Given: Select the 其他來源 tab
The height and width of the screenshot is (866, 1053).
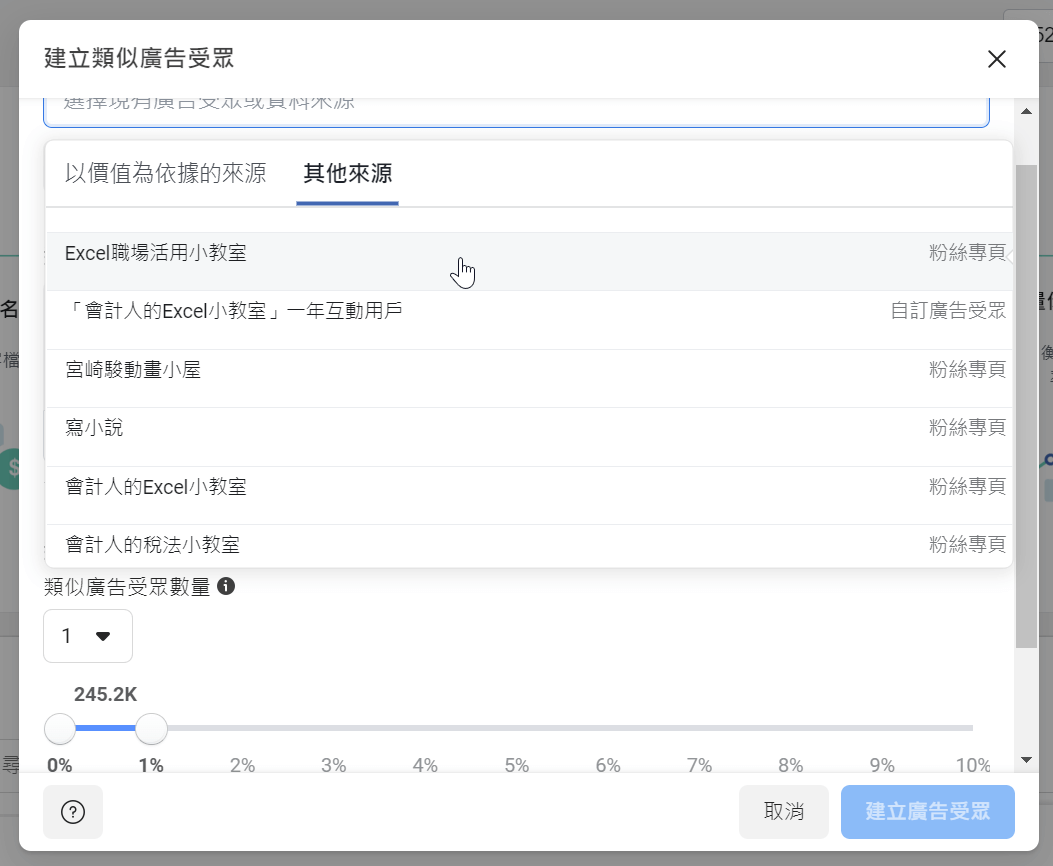Looking at the screenshot, I should tap(347, 173).
